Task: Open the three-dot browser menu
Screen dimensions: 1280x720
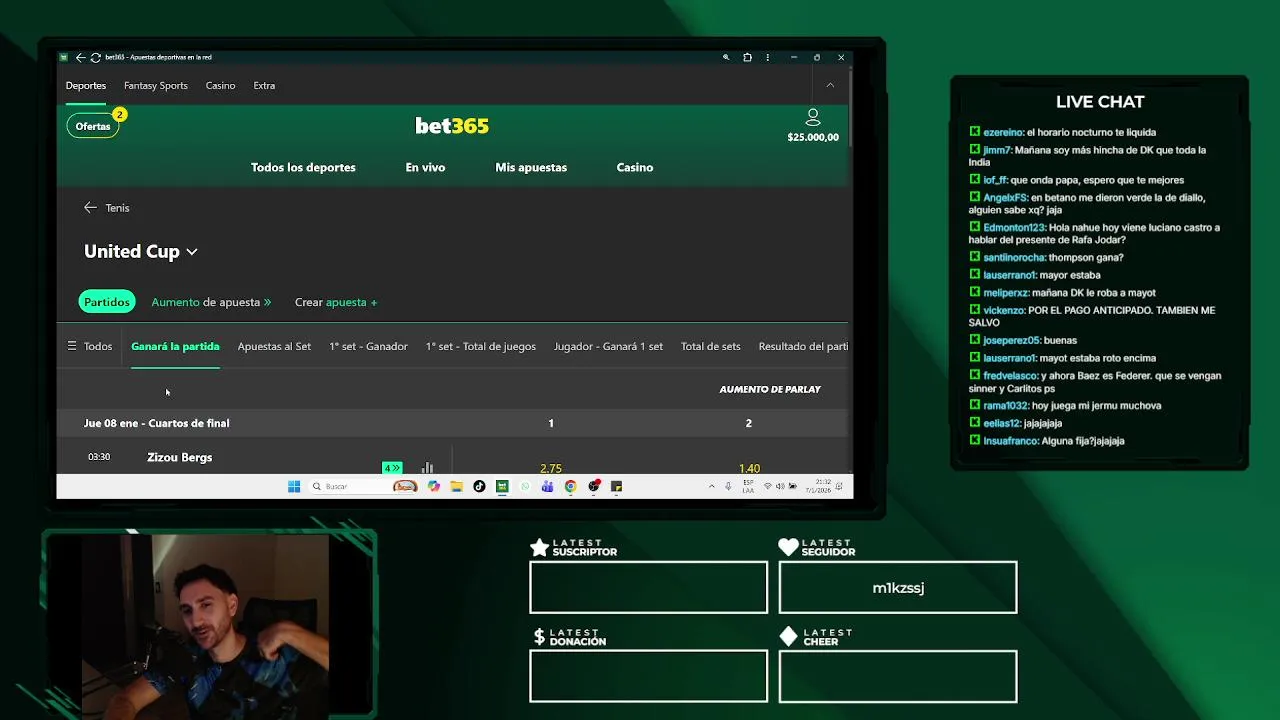Action: [768, 57]
